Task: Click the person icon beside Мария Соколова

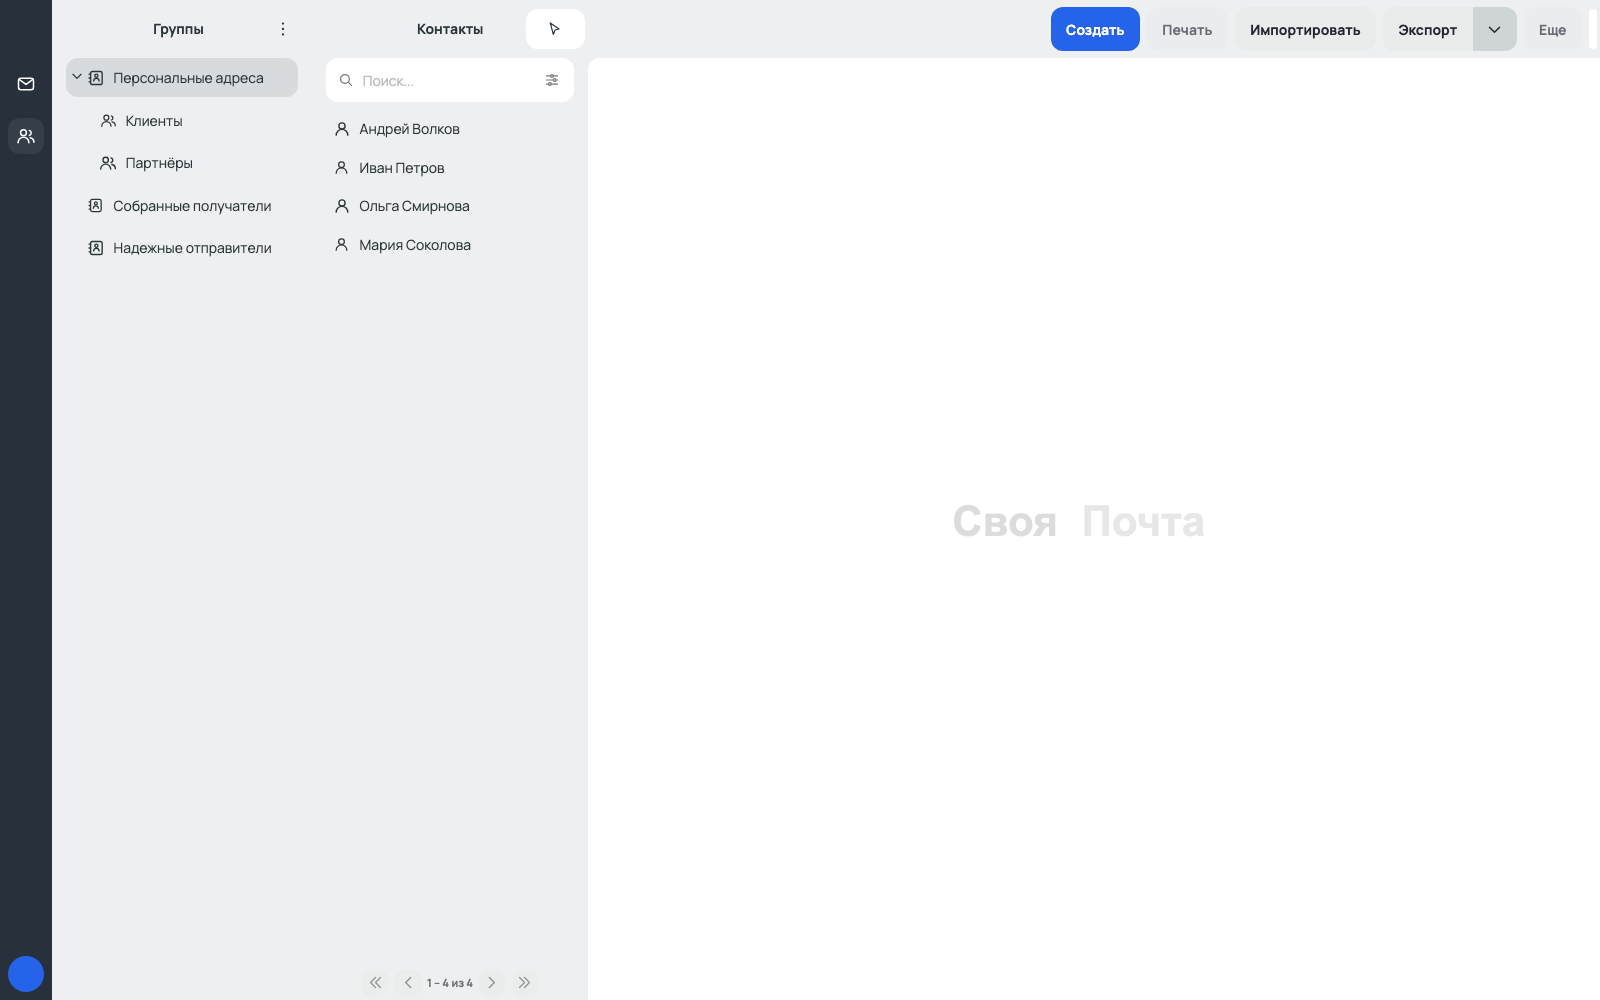Action: coord(342,245)
